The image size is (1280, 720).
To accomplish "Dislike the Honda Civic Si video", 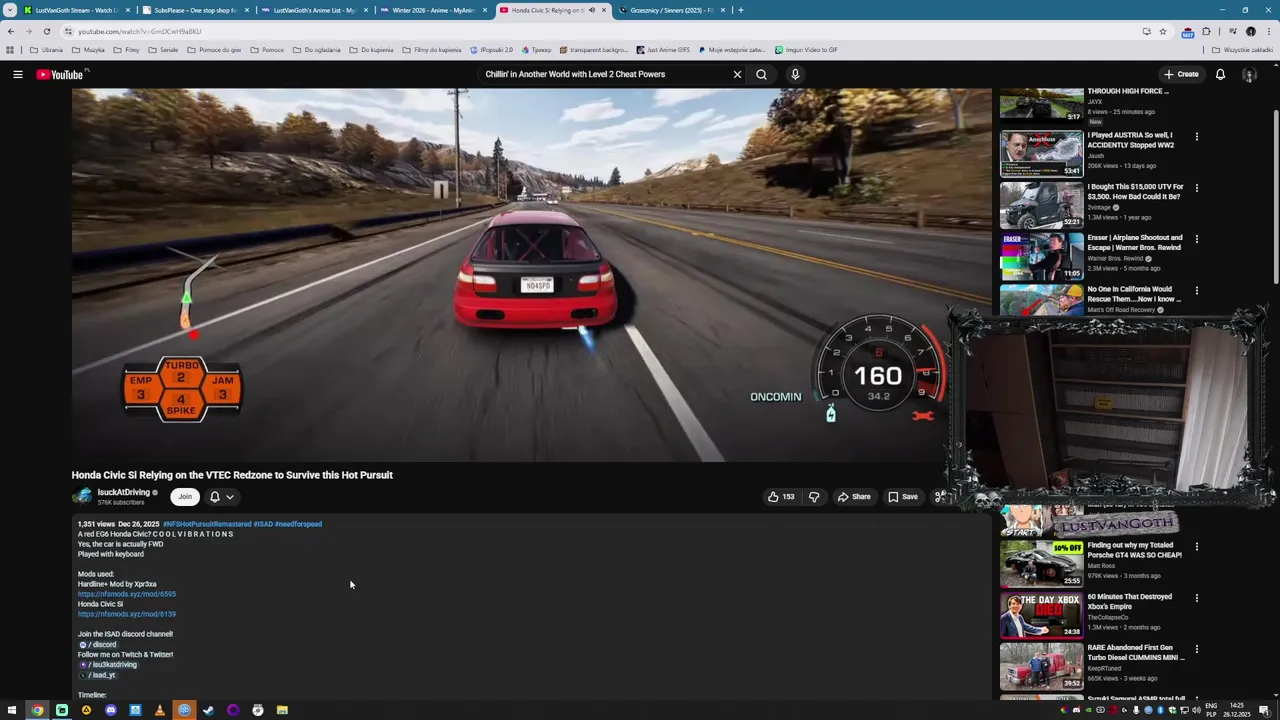I will coord(814,496).
